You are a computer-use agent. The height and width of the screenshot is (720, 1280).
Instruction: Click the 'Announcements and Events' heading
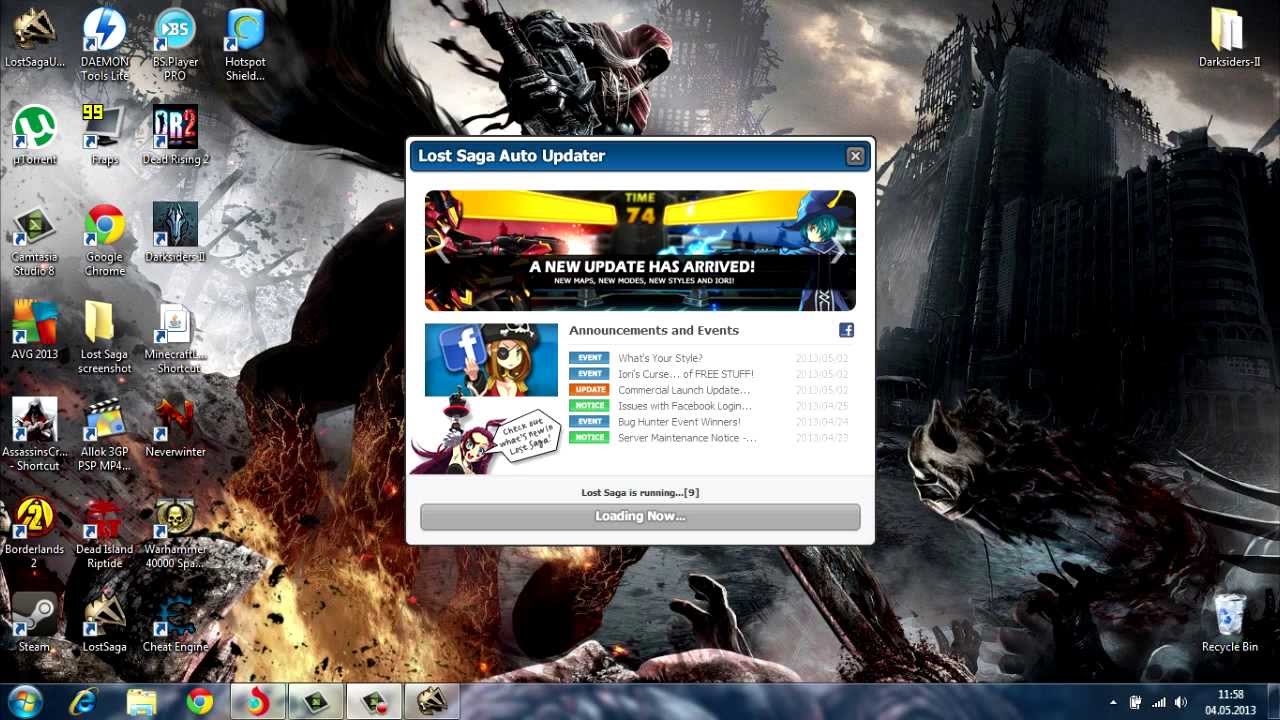pos(654,330)
